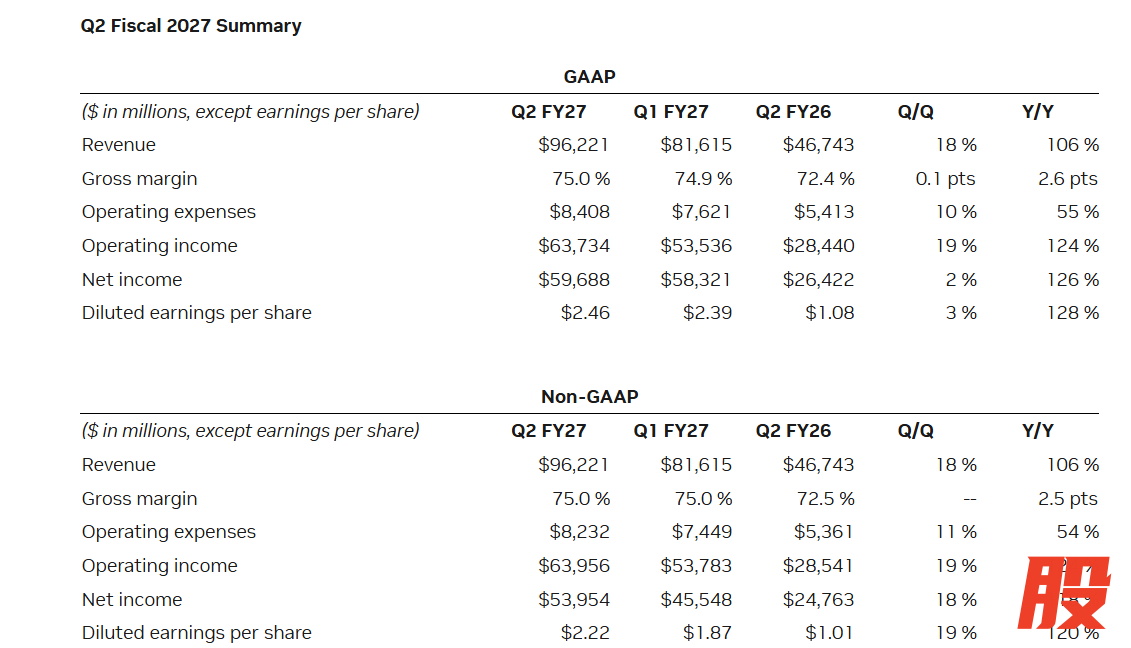Screen dimensions: 1131x648
Task: Select GAAP diluted EPS value $2.46
Action: click(x=585, y=313)
